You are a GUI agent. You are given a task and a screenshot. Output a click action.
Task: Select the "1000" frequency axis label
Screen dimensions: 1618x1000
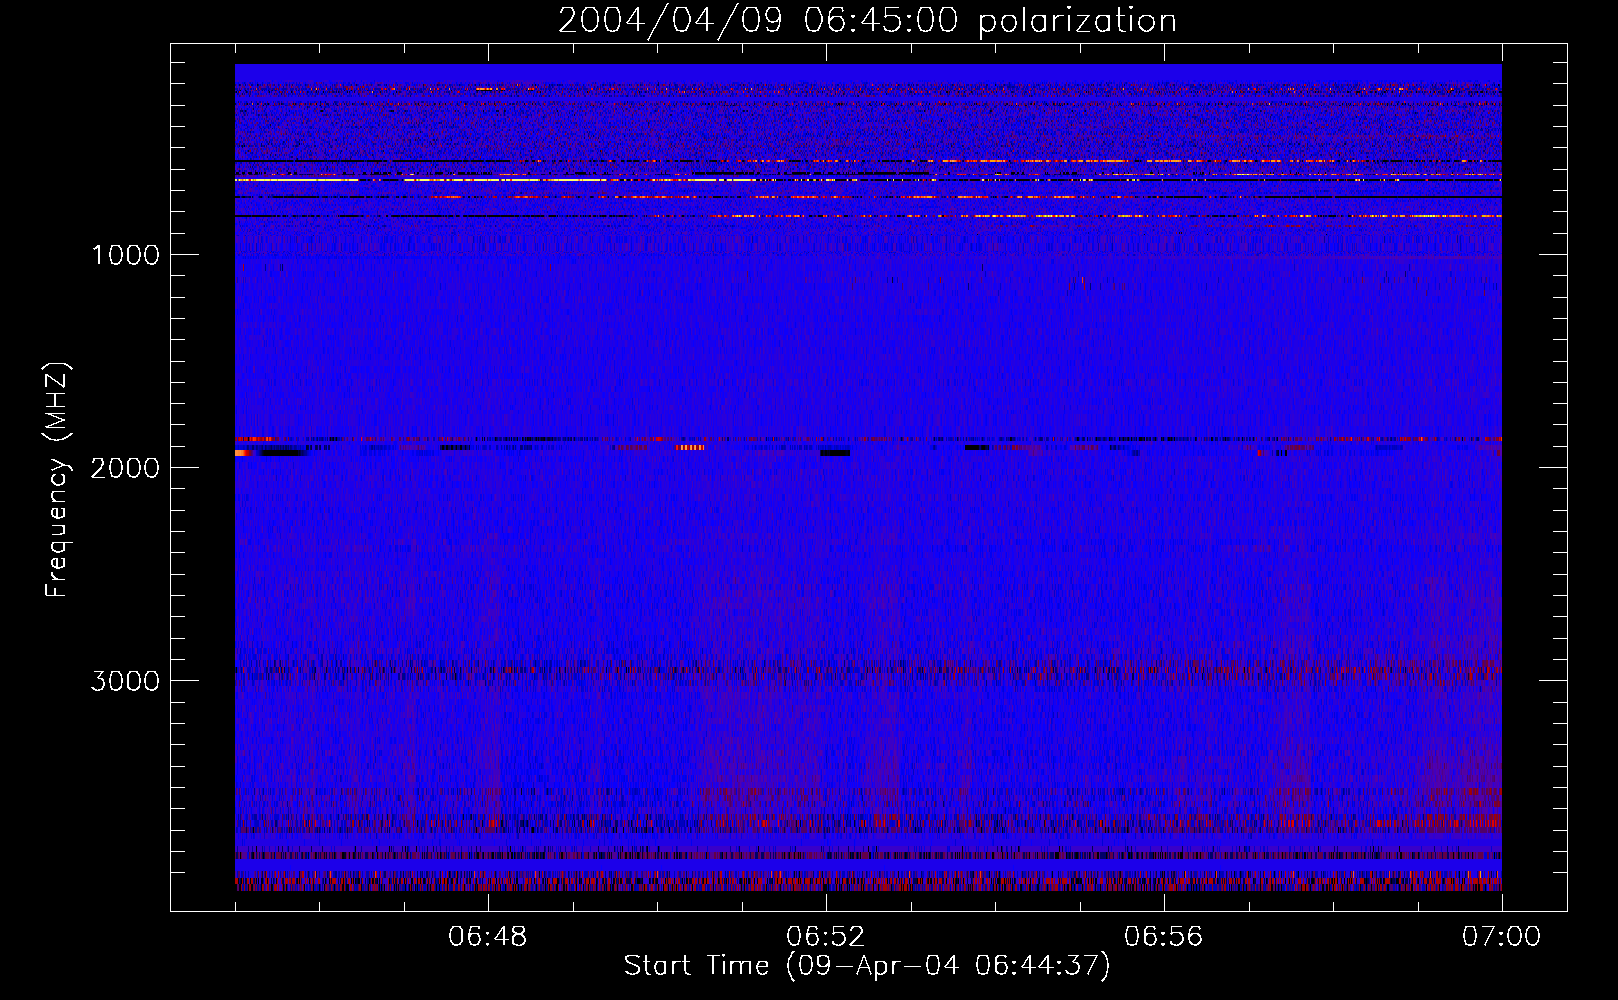(125, 255)
